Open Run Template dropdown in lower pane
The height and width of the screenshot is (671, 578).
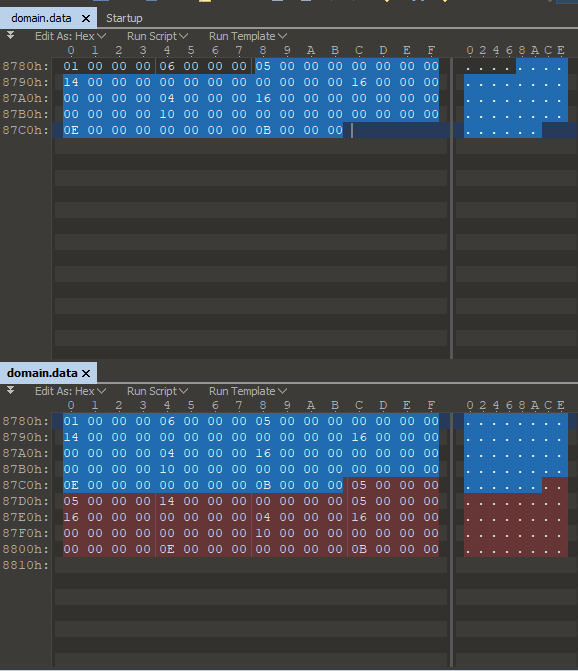click(248, 391)
